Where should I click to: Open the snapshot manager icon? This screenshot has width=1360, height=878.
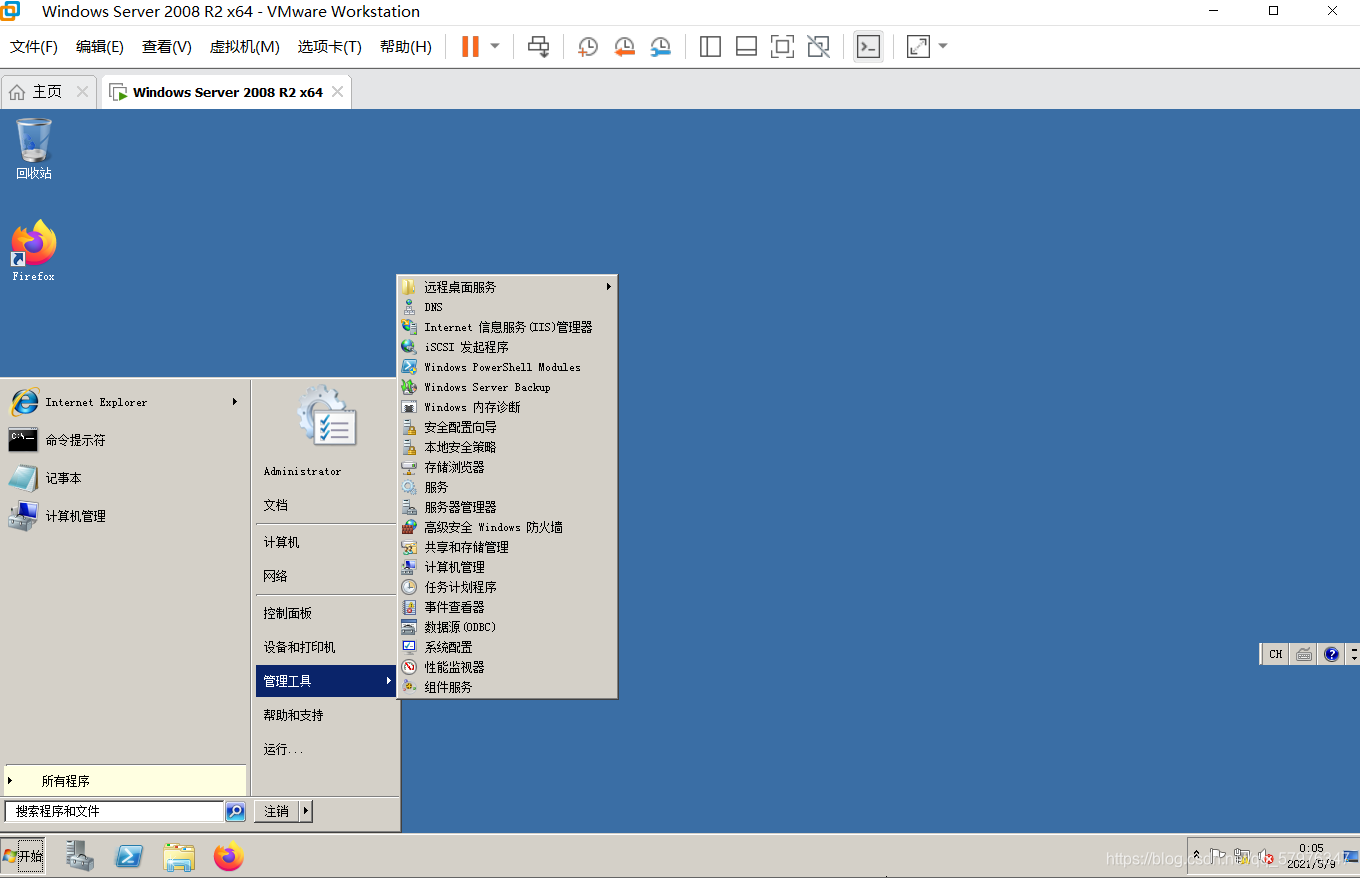coord(660,47)
